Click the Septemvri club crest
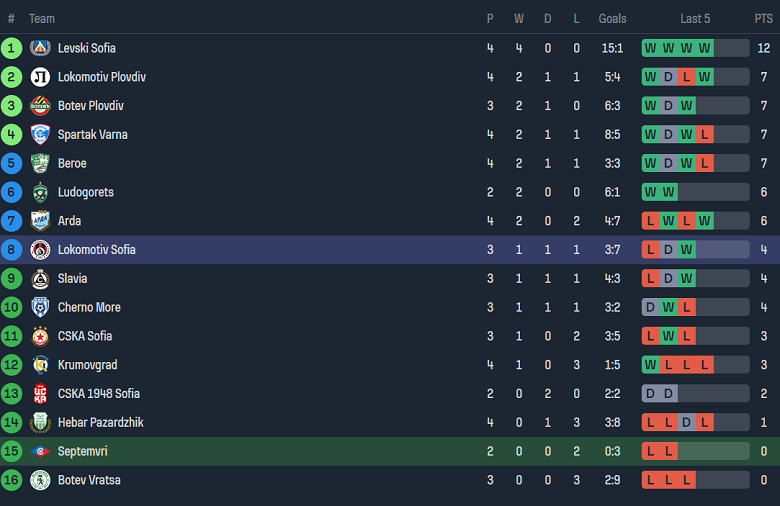 [x=40, y=451]
